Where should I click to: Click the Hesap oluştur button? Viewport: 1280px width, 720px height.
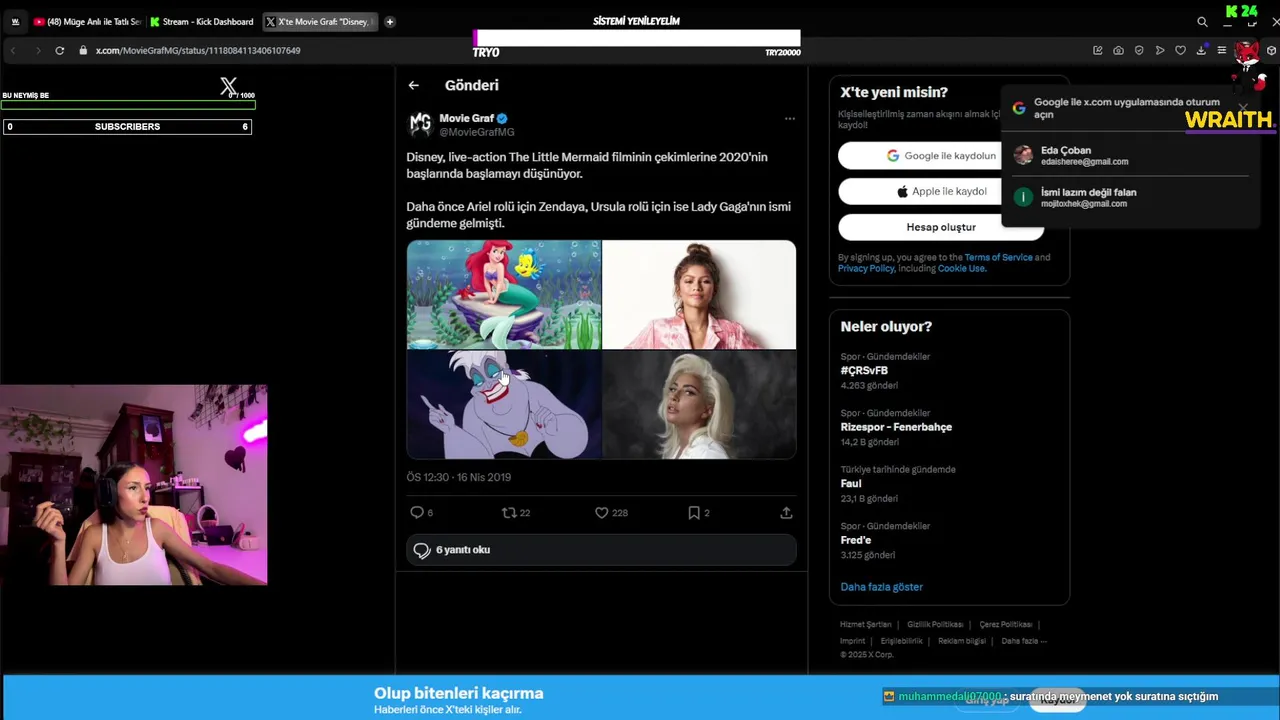pyautogui.click(x=941, y=227)
